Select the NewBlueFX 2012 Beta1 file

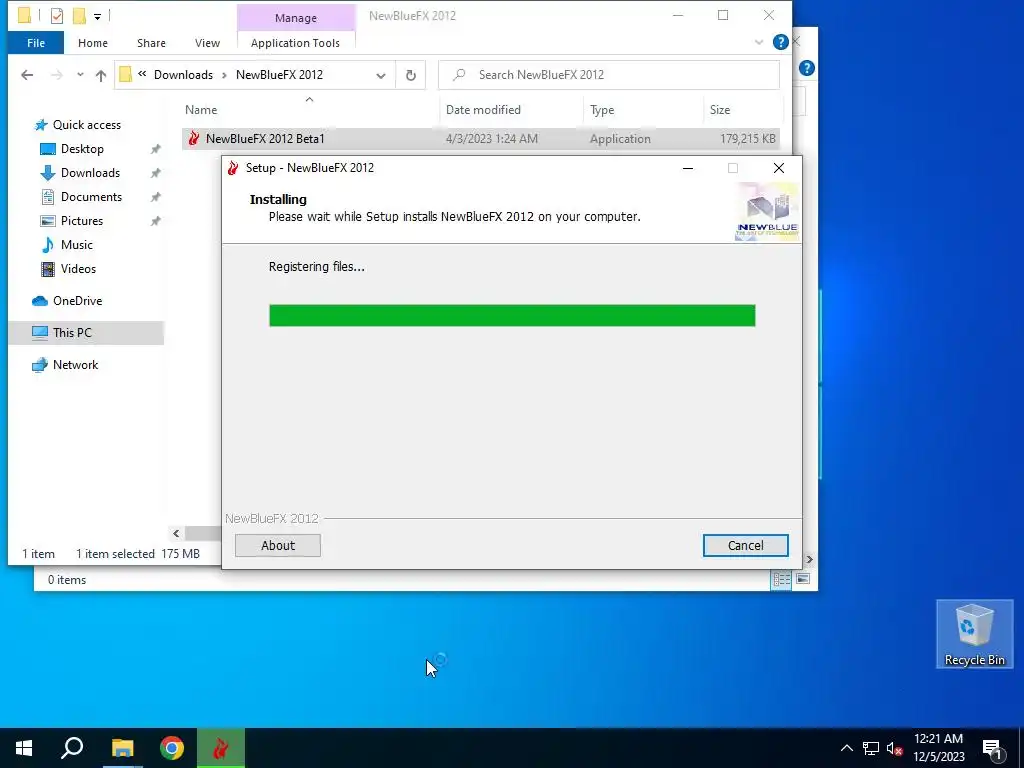point(481,138)
